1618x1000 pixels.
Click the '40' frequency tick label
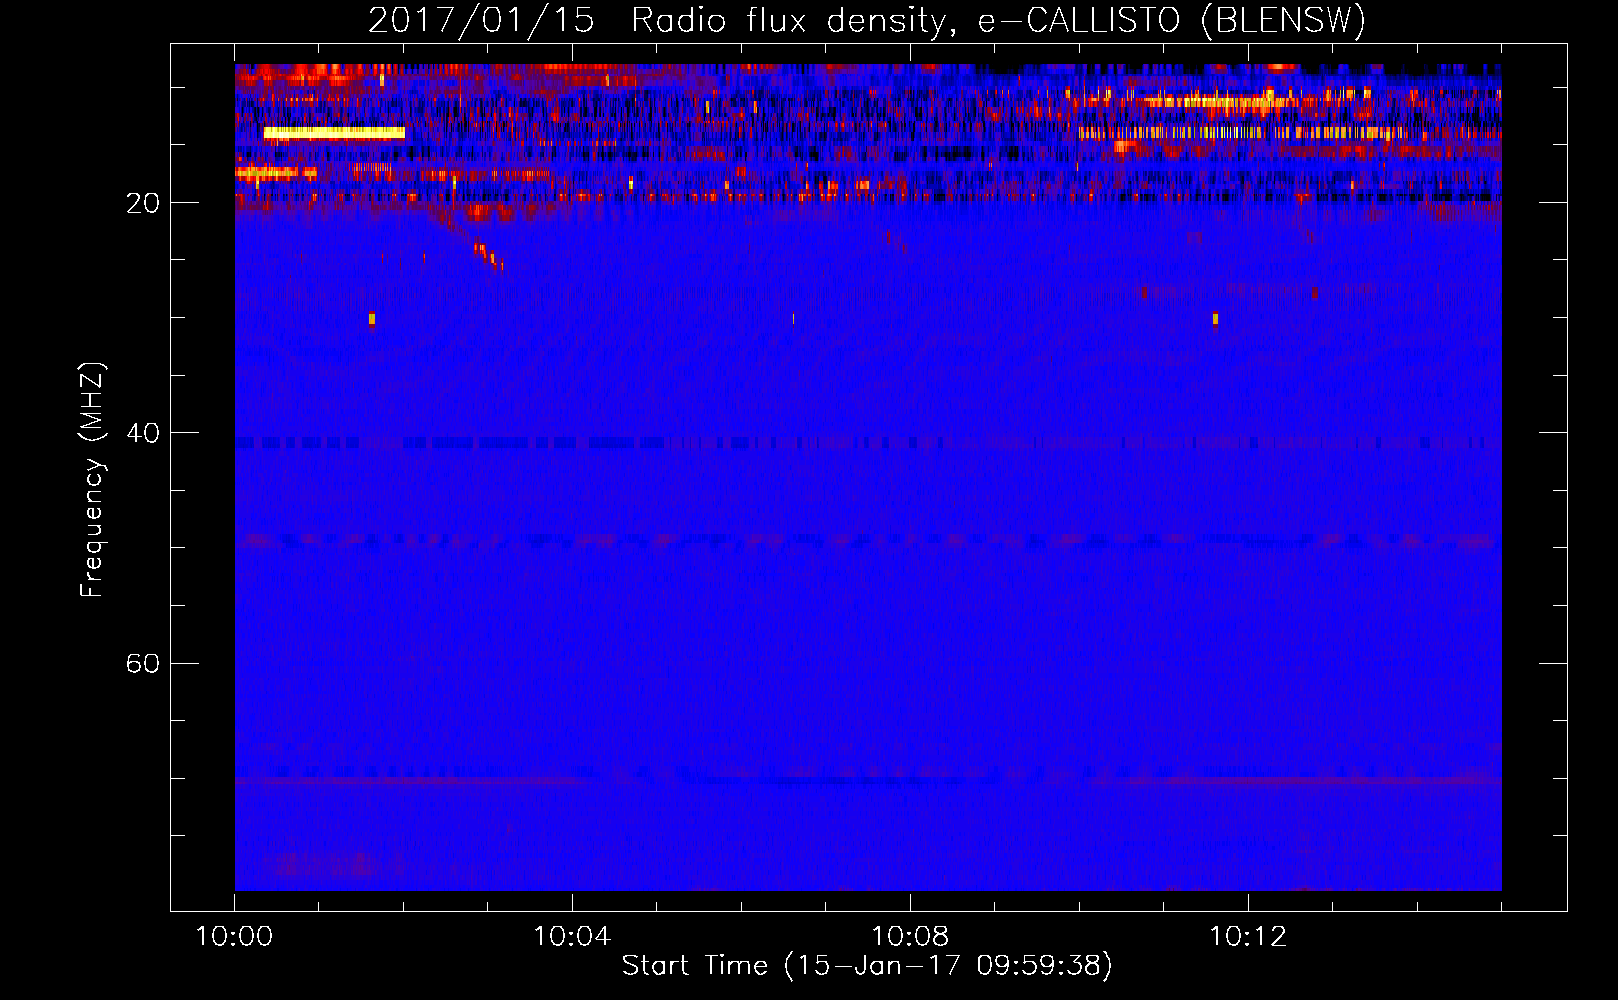click(x=143, y=433)
